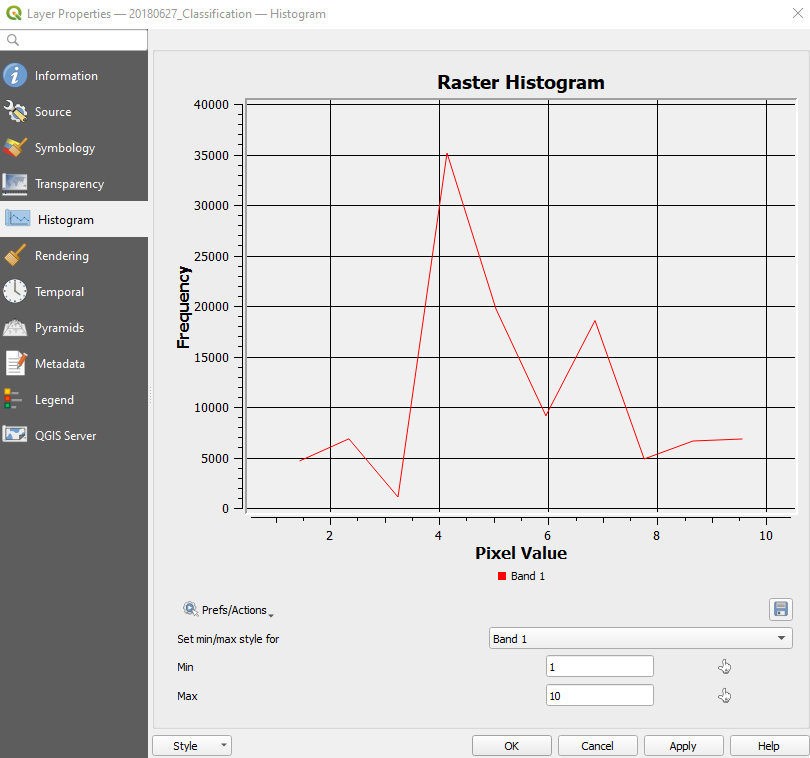This screenshot has width=810, height=758.
Task: Click the Source wrench icon
Action: (x=15, y=112)
